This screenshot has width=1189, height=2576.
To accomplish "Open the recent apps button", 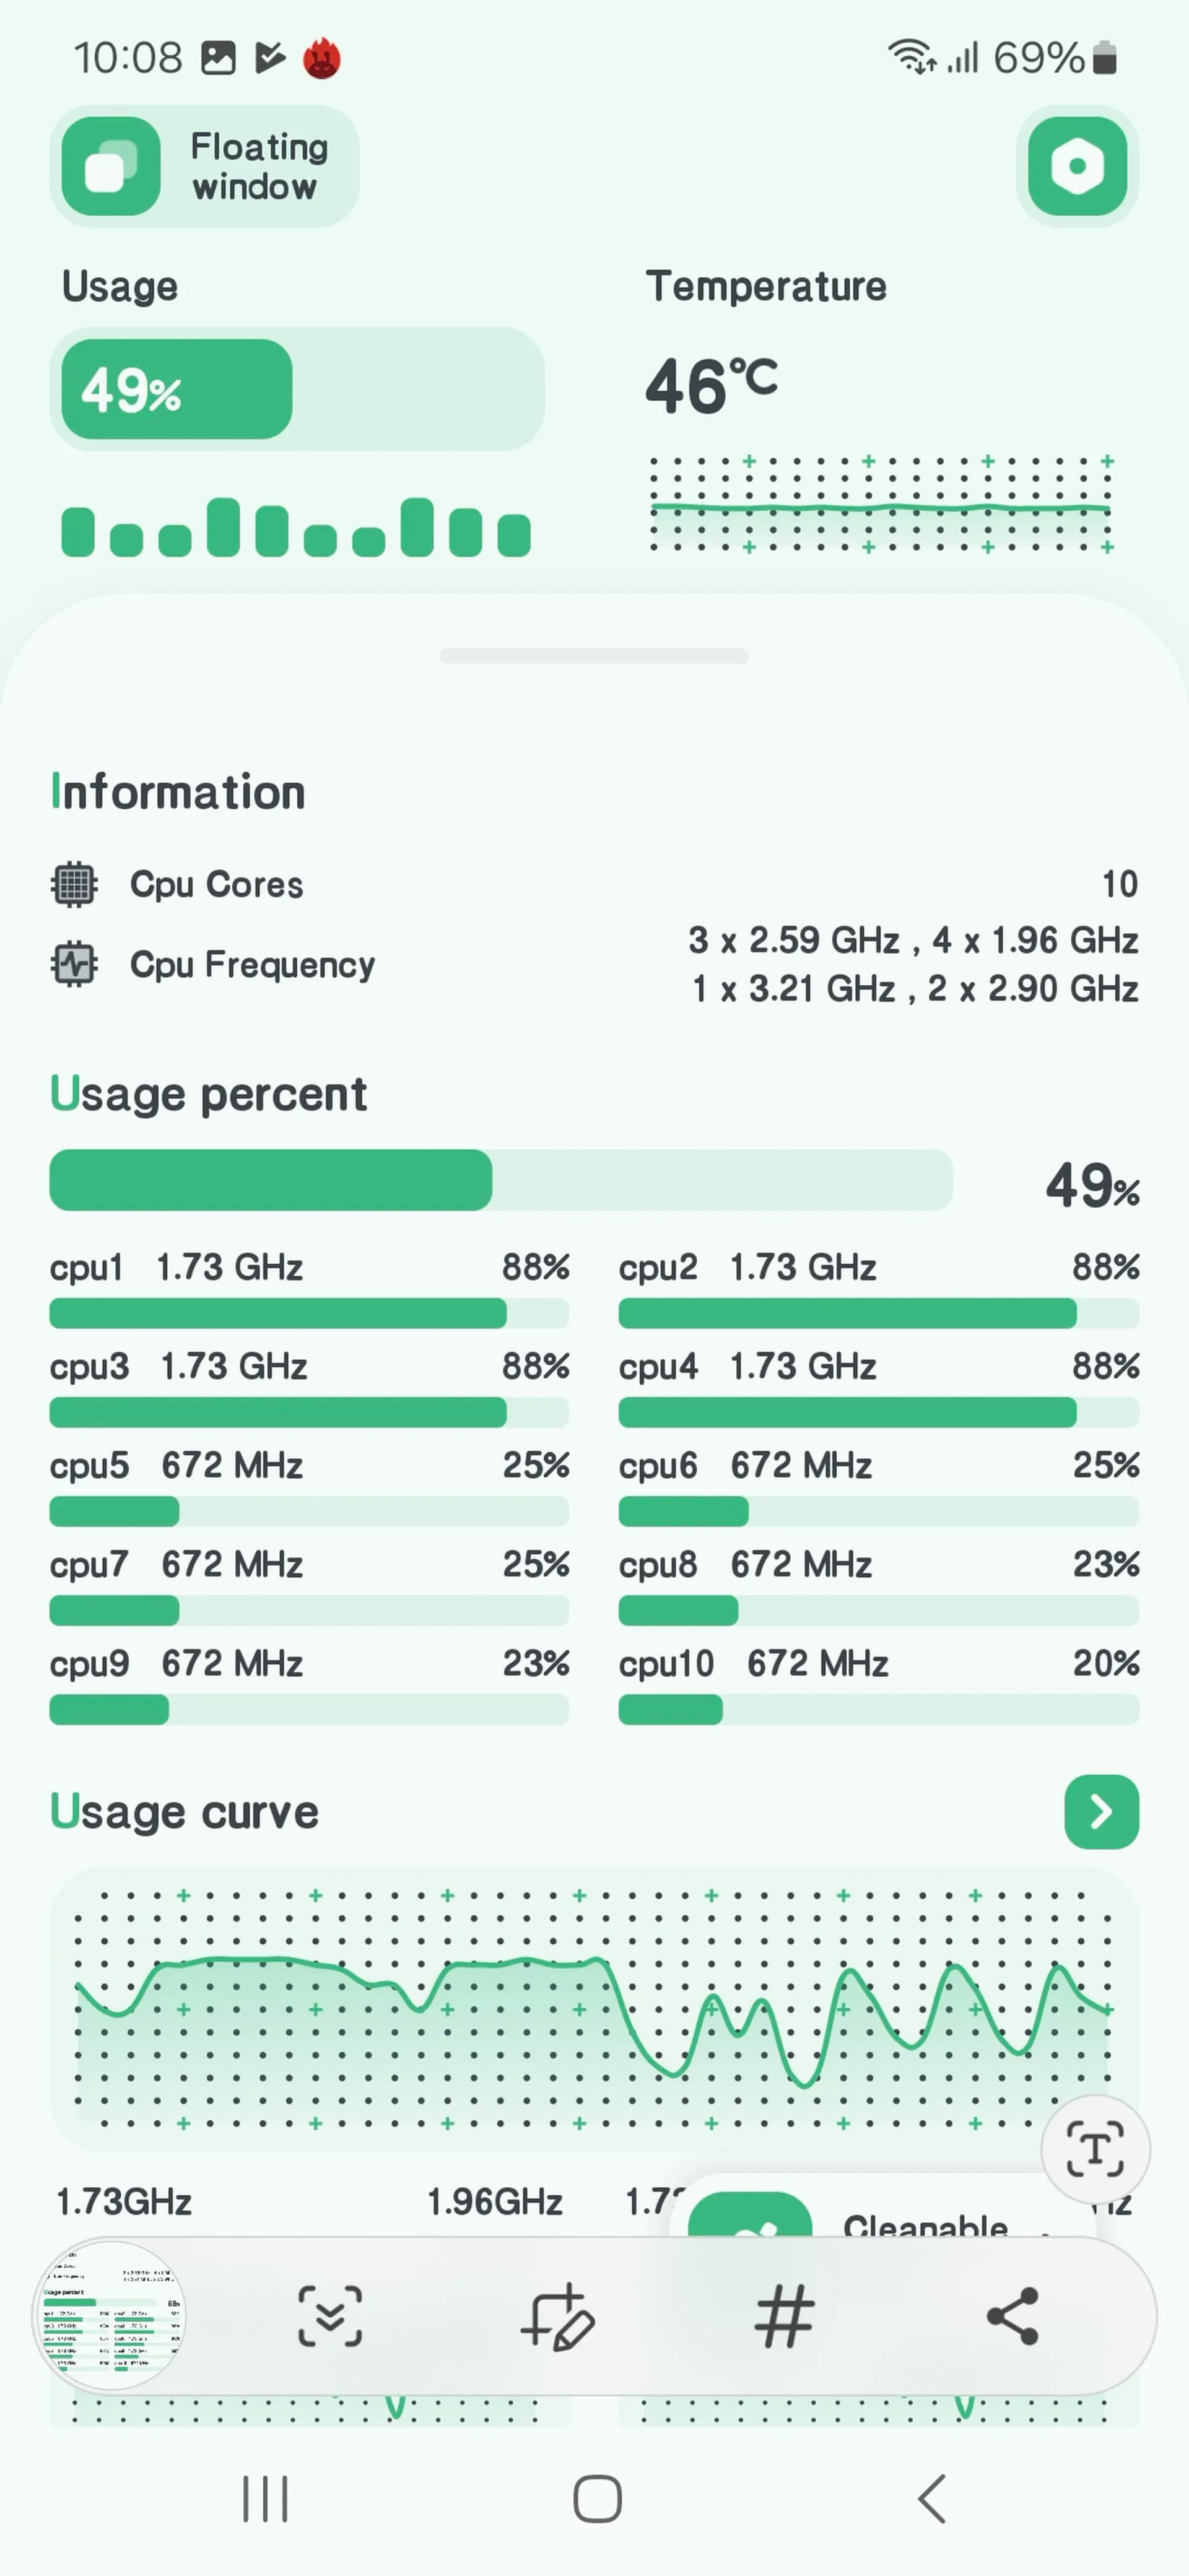I will point(264,2498).
